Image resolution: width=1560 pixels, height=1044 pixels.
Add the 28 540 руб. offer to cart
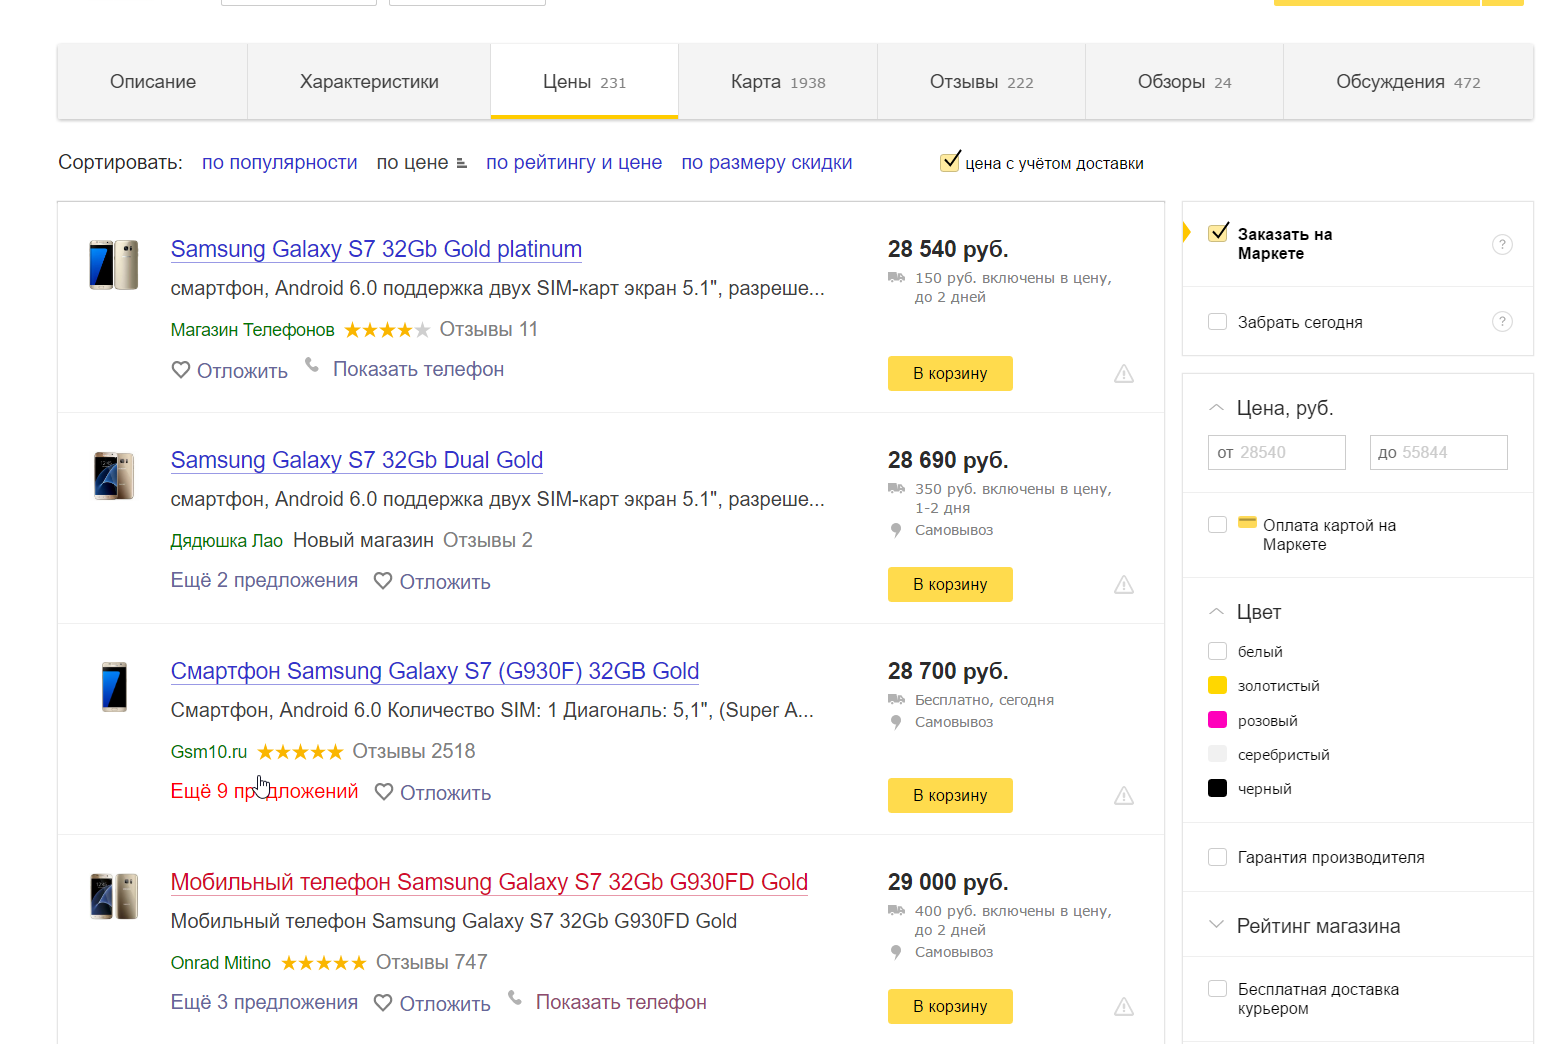click(950, 374)
